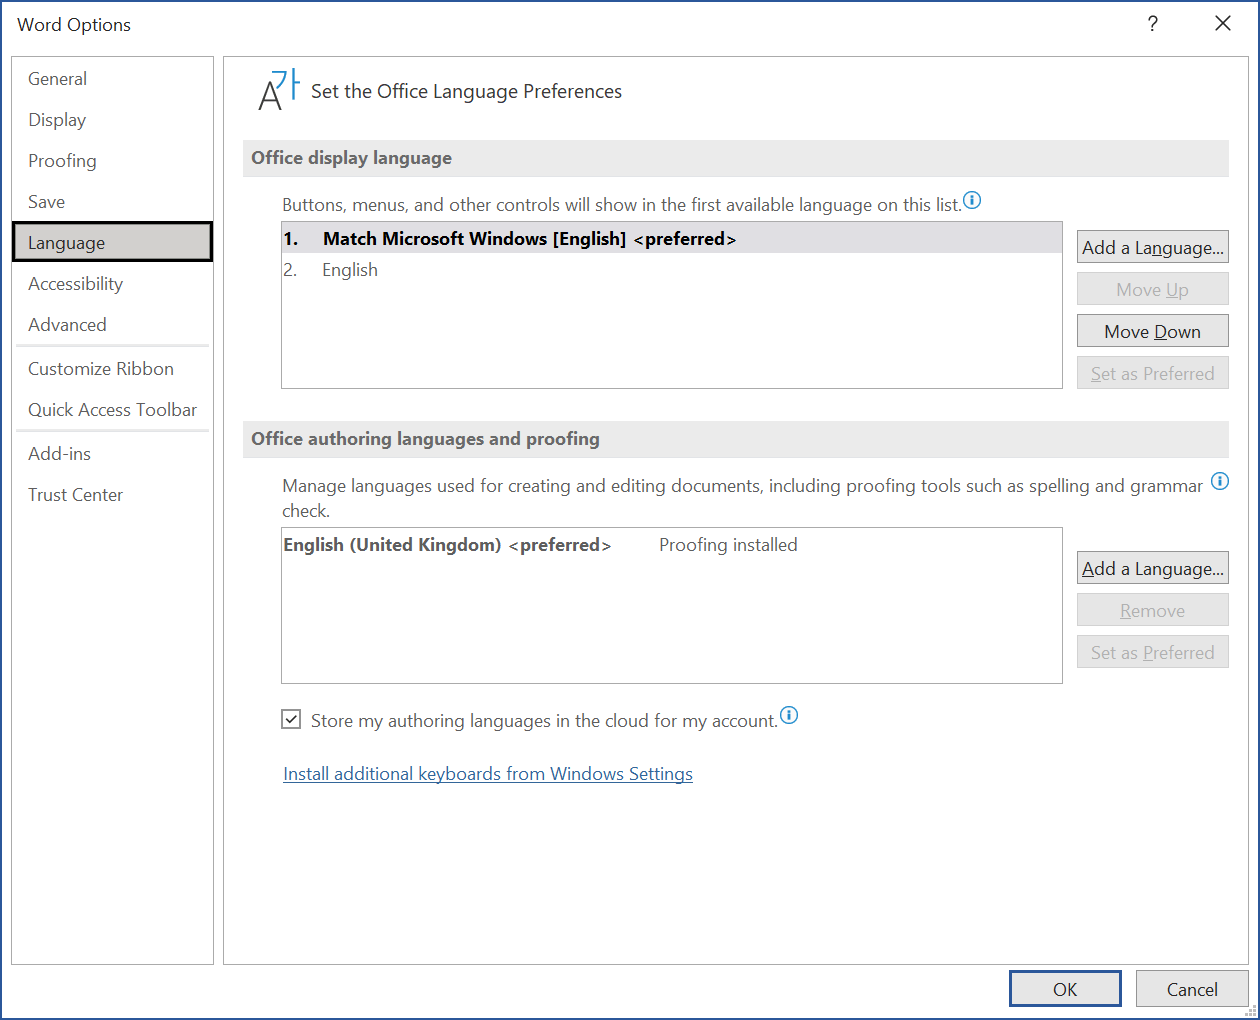Toggle Store my authoring languages in cloud checkbox
The width and height of the screenshot is (1260, 1020).
pyautogui.click(x=291, y=719)
